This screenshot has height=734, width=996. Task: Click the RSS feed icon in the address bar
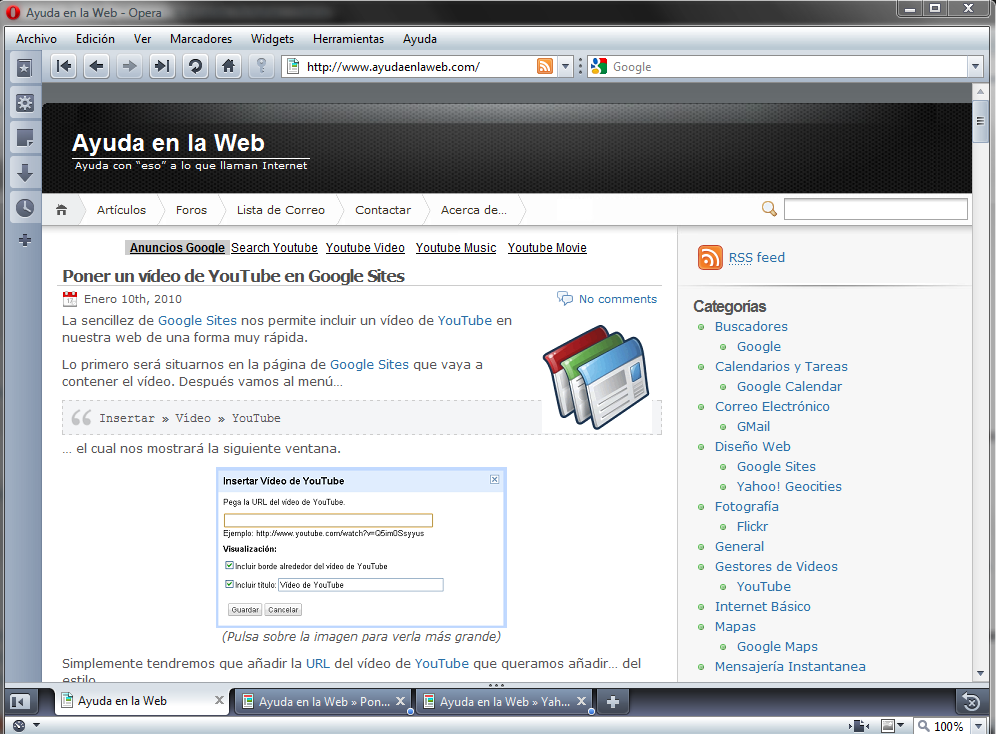(544, 66)
